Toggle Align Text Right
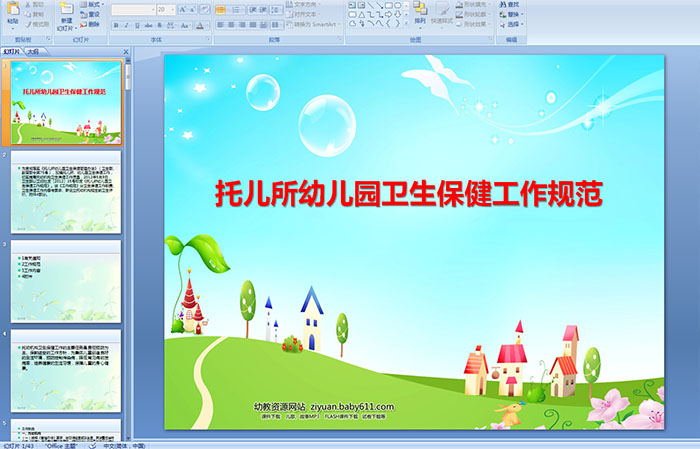Screen dimensions: 700x449 (242, 25)
